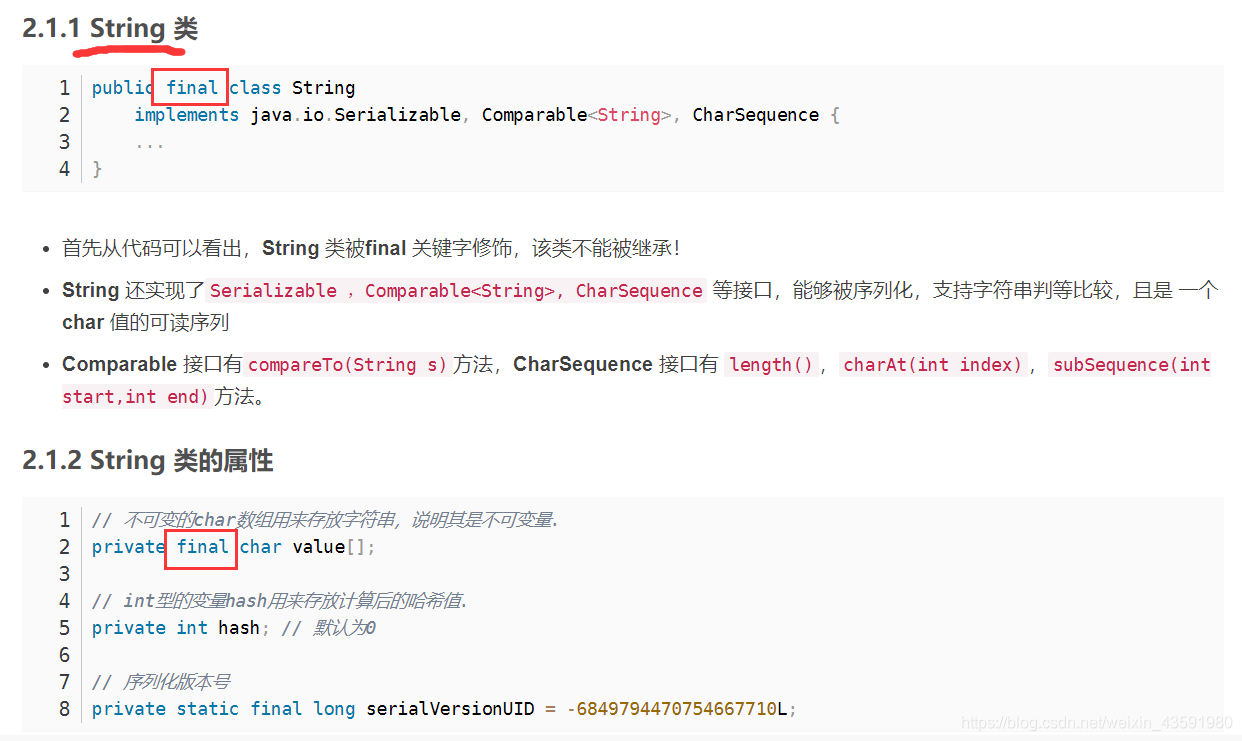Click the -6849794470754667710L value

pos(676,709)
